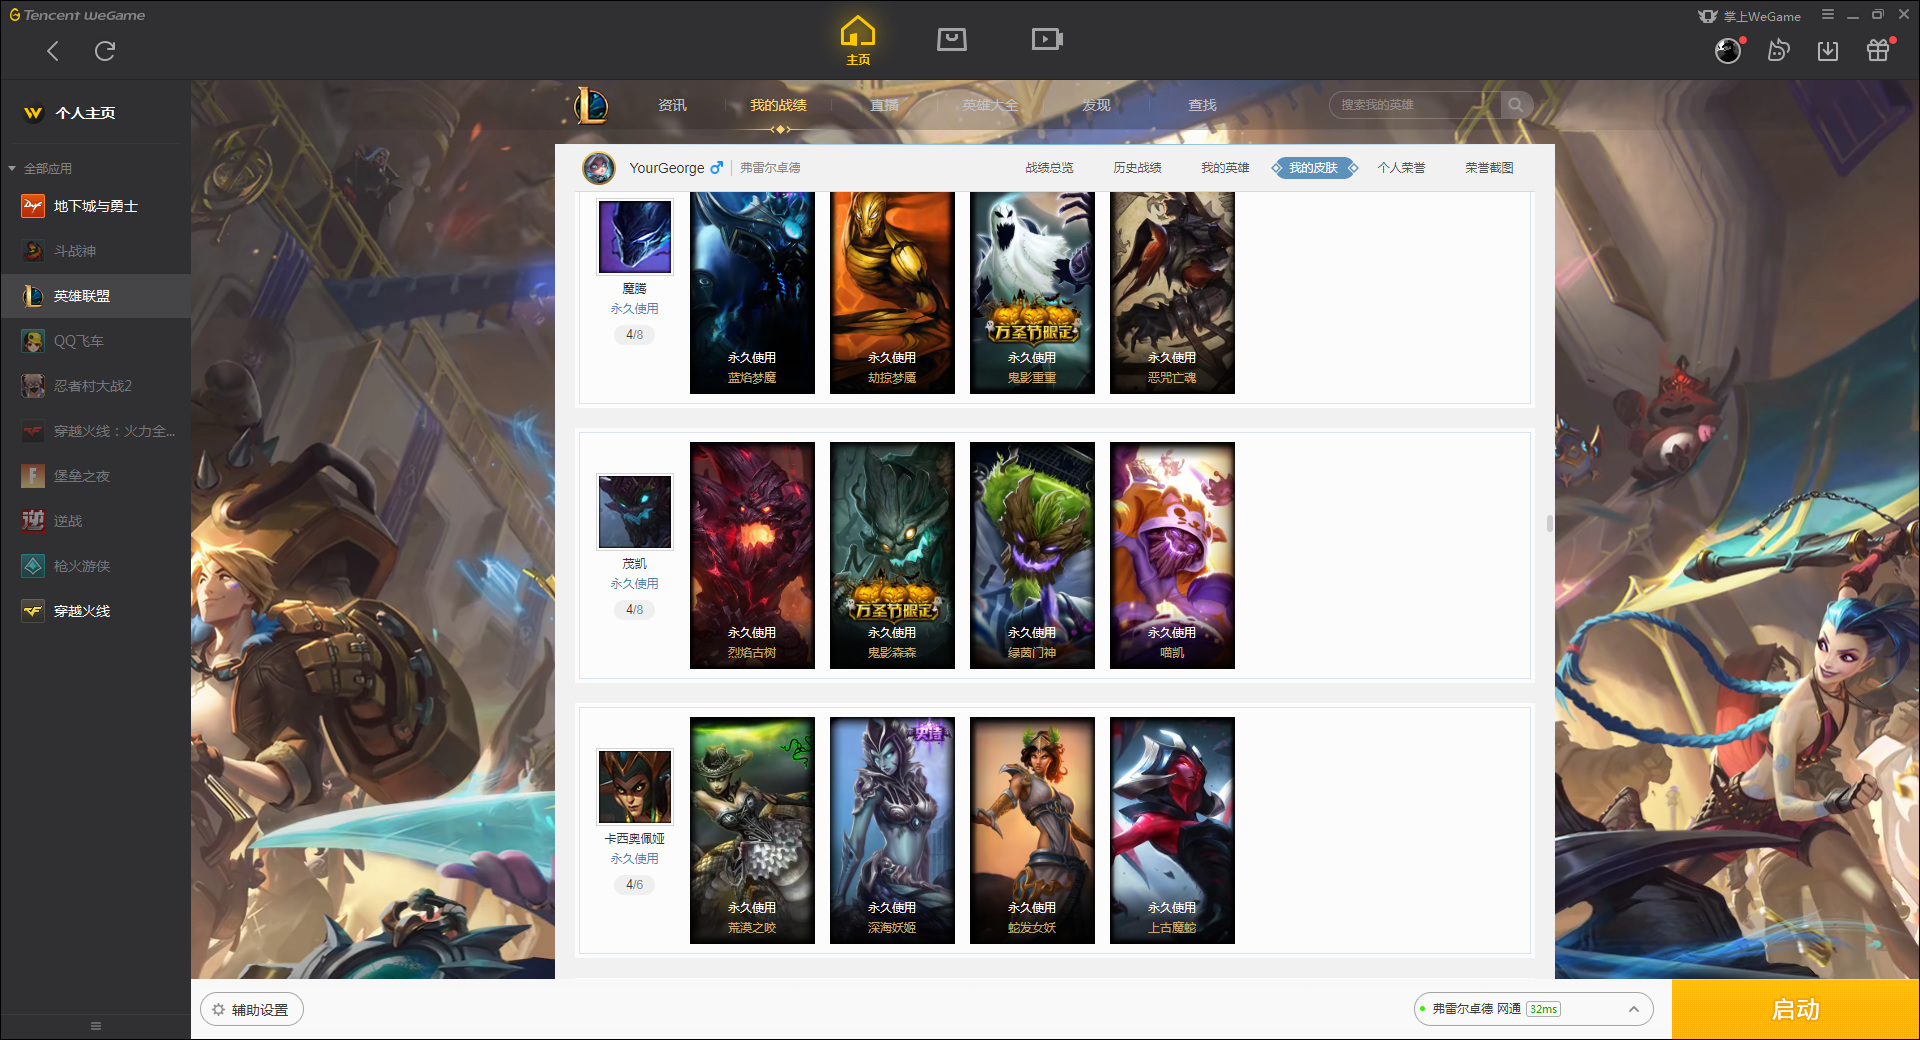Click the YourGeorge username
Image resolution: width=1920 pixels, height=1040 pixels.
pos(666,168)
